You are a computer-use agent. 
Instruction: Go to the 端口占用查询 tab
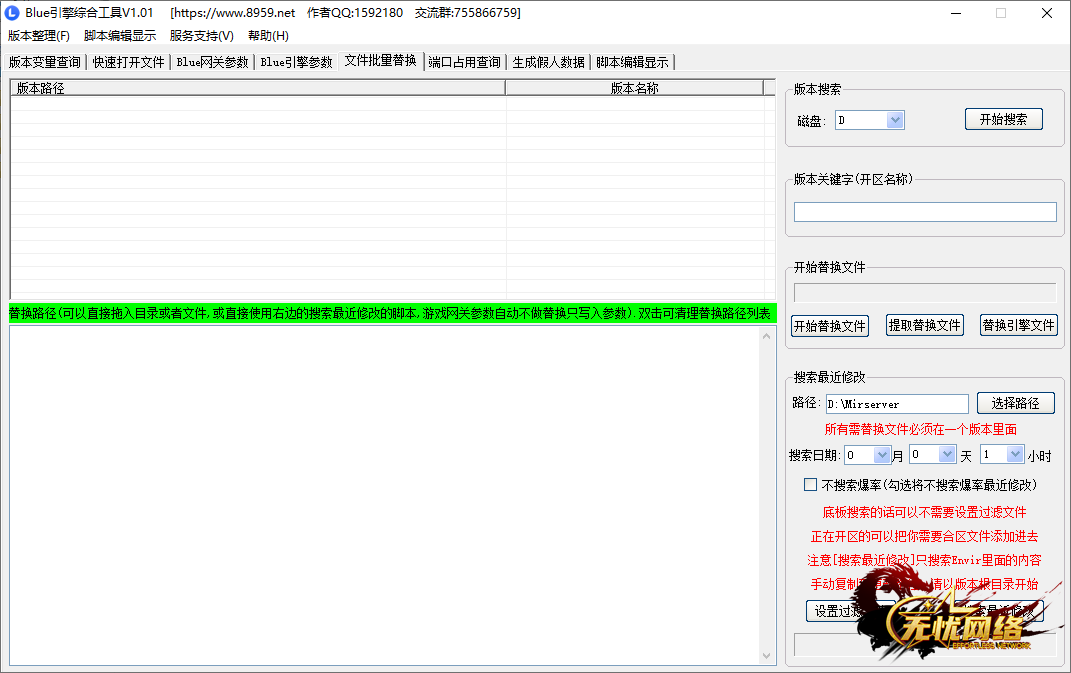coord(464,62)
